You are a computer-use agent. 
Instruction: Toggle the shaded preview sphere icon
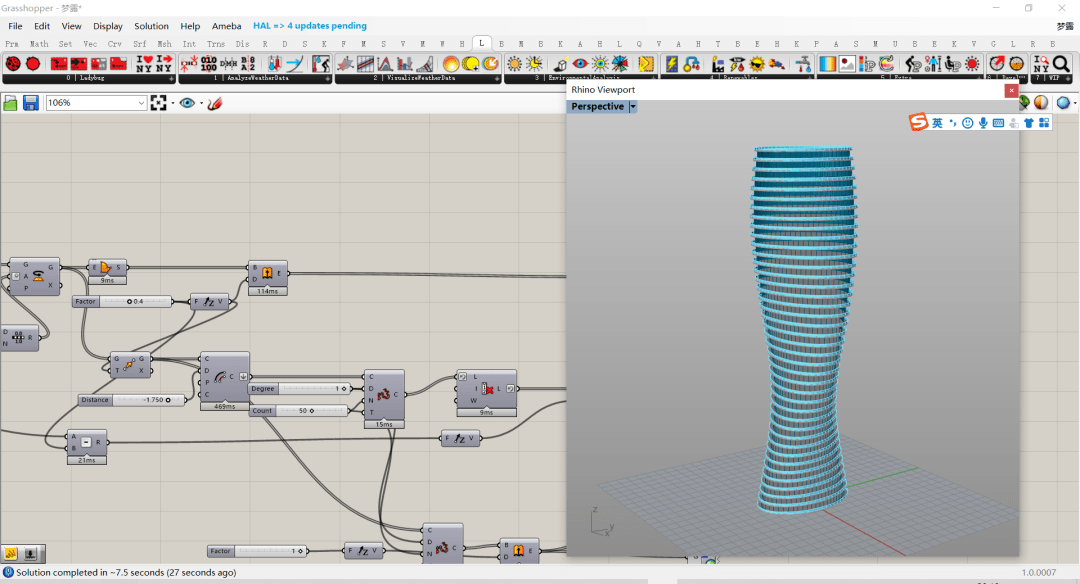(x=1041, y=102)
